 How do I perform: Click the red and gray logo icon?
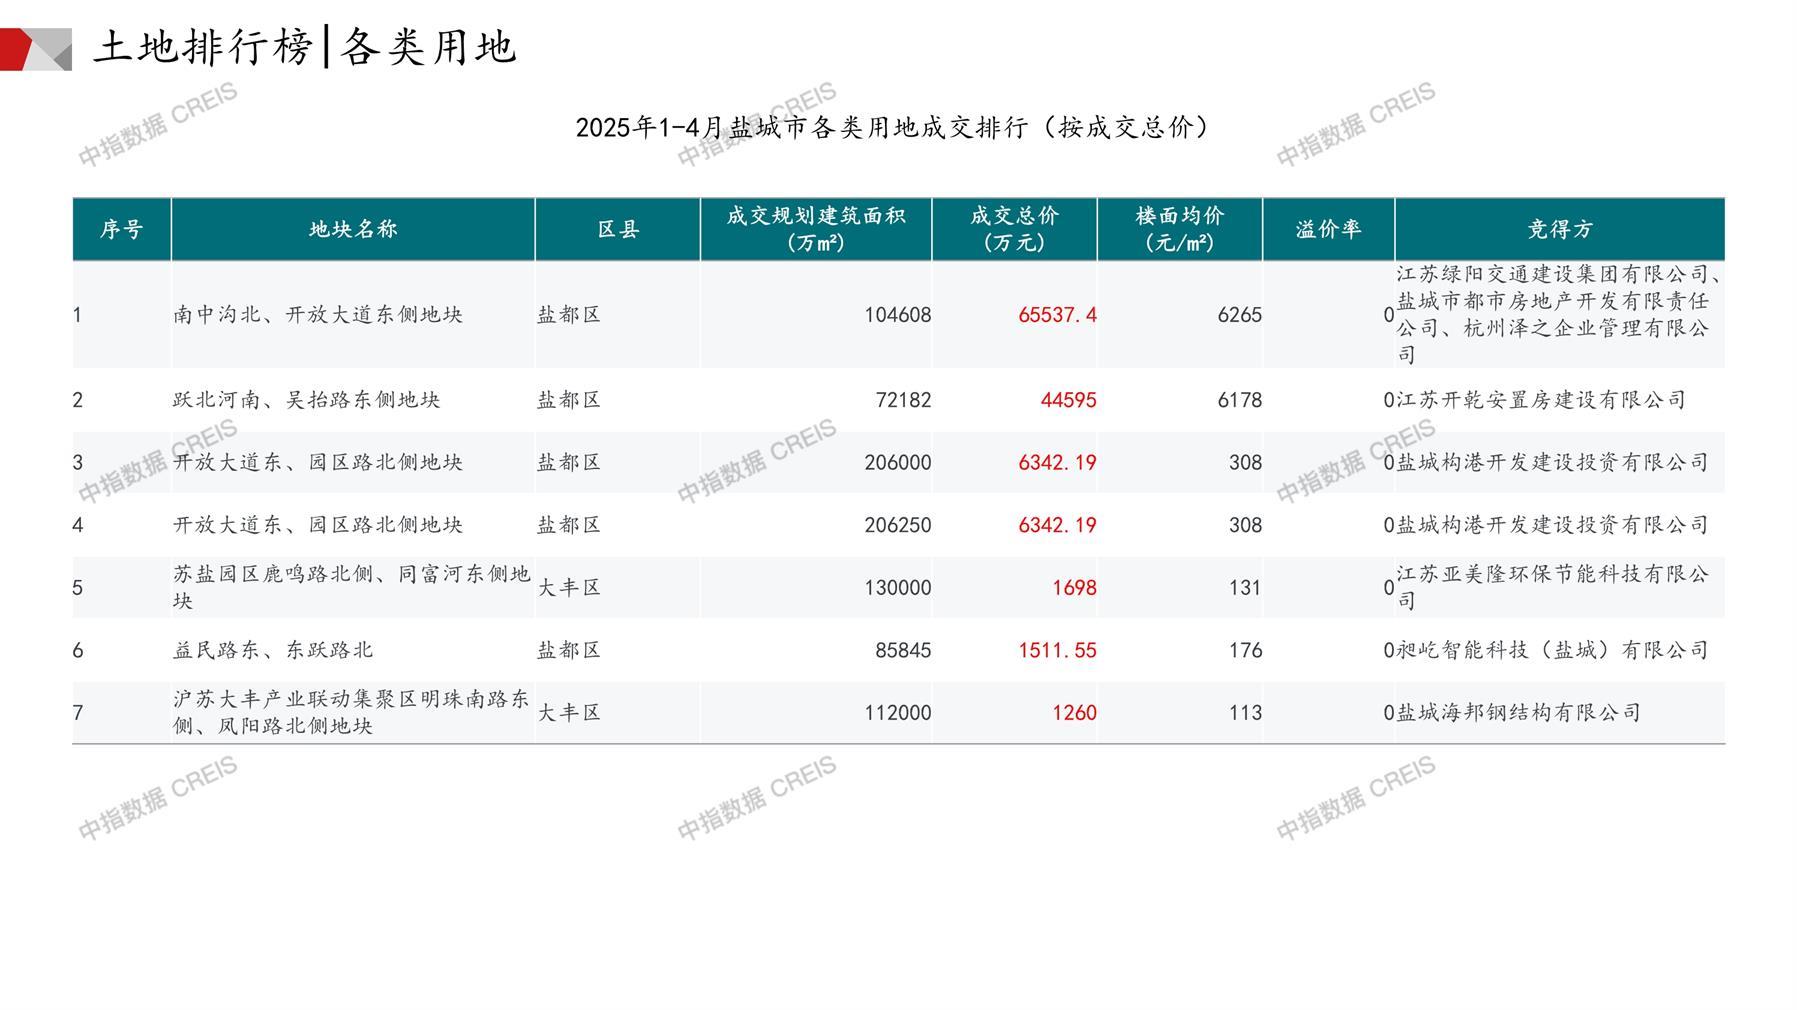pyautogui.click(x=35, y=49)
